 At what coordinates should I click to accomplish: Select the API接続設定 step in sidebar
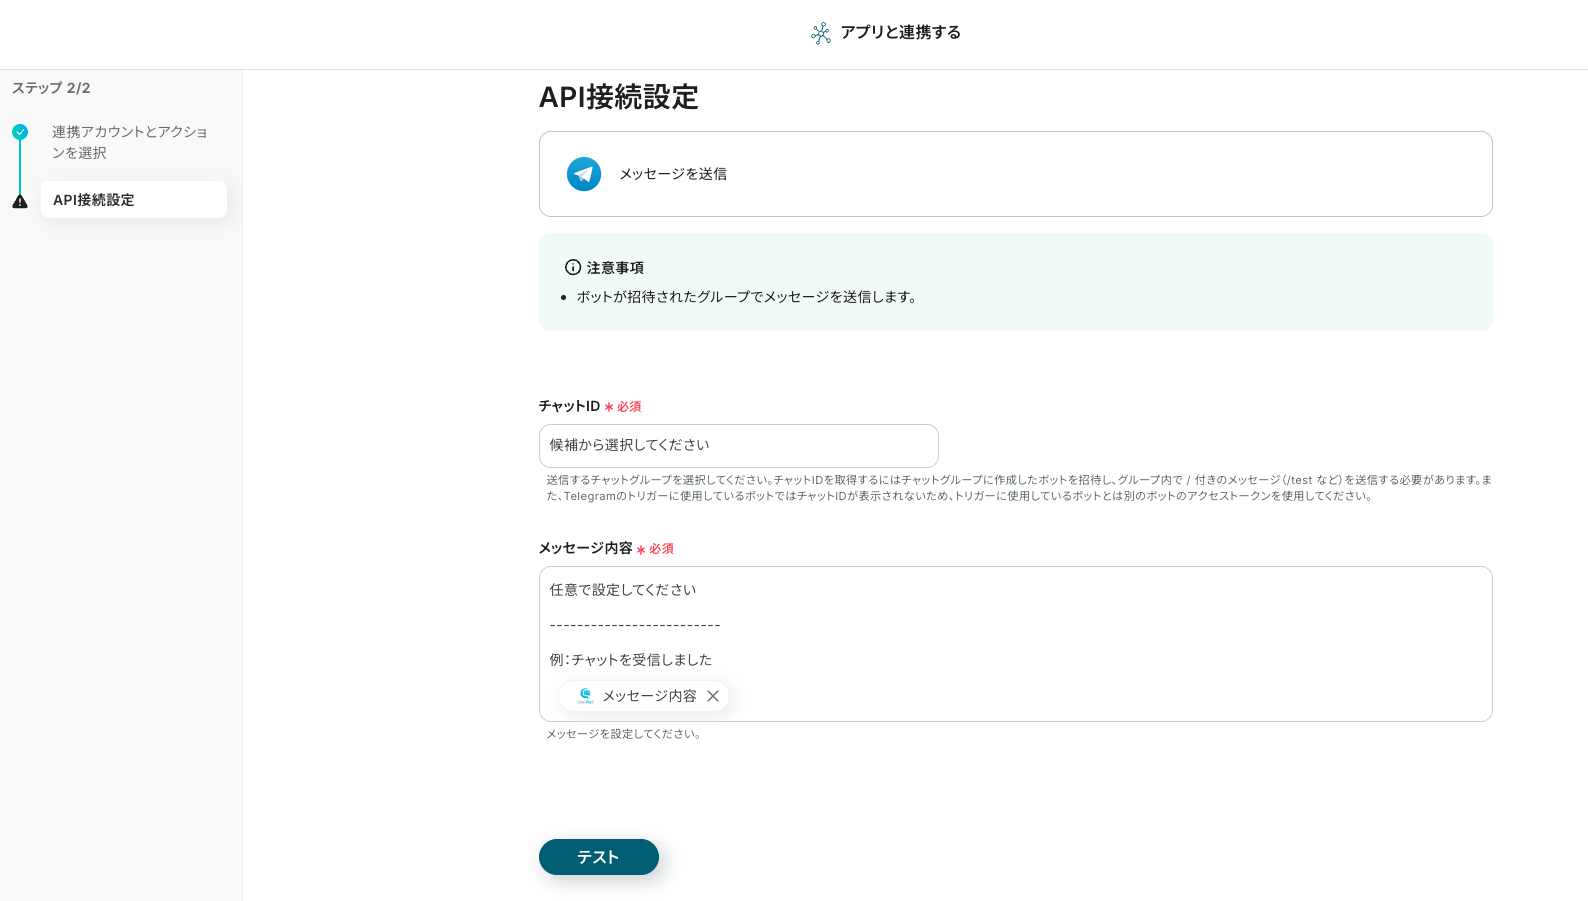click(x=134, y=200)
